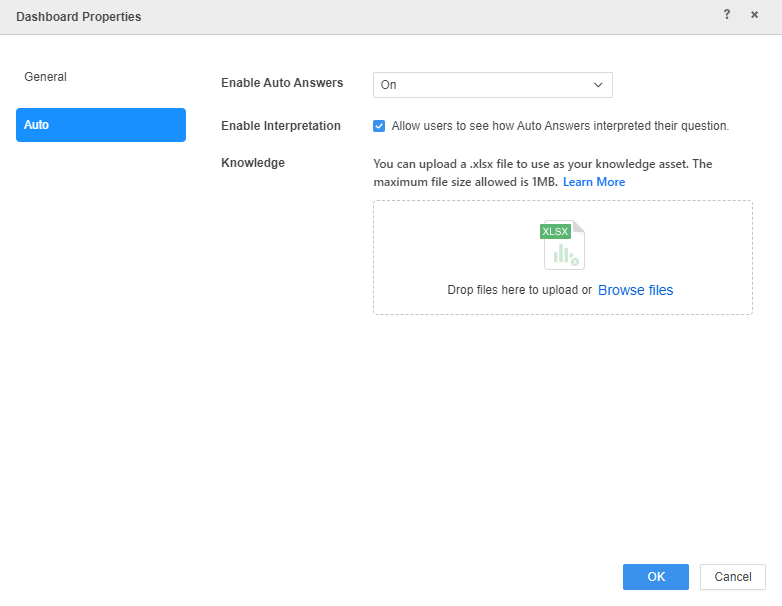Click the help question mark icon
The width and height of the screenshot is (782, 606).
(x=727, y=15)
